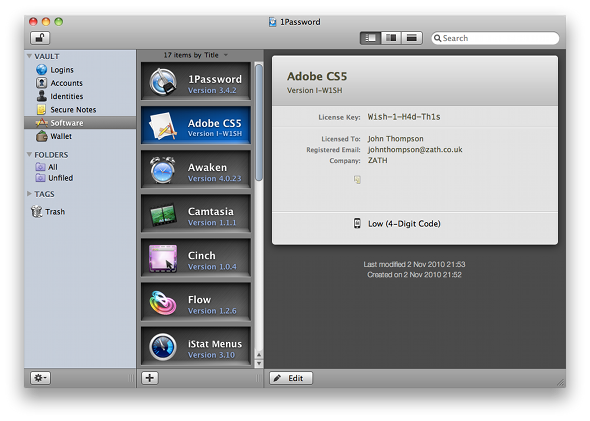Switch to the widescreen layout view button
This screenshot has width=590, height=421.
(x=412, y=38)
